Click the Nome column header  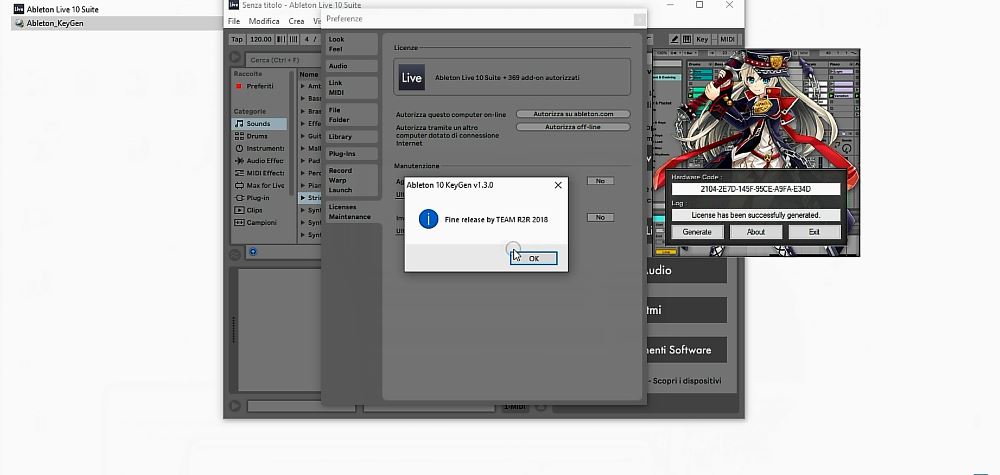pyautogui.click(x=309, y=75)
